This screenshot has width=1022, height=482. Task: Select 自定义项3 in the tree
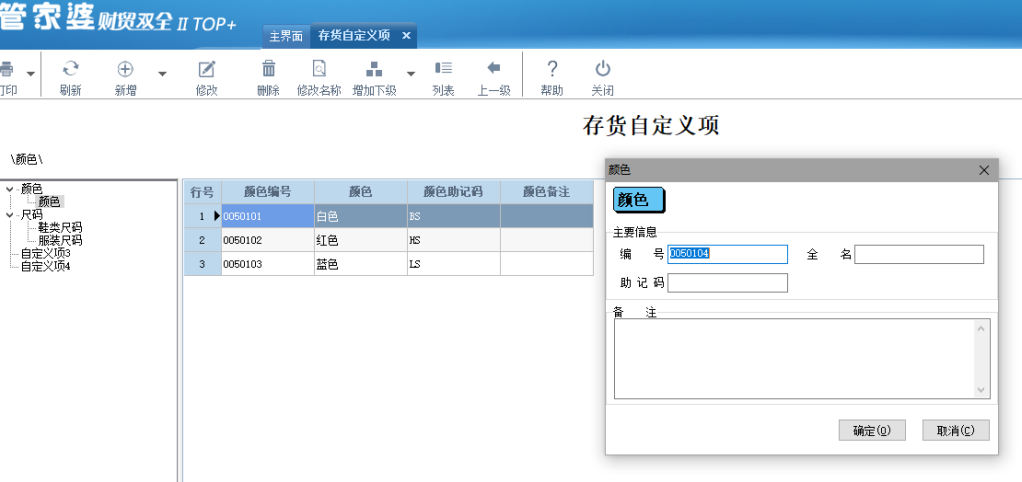click(45, 253)
